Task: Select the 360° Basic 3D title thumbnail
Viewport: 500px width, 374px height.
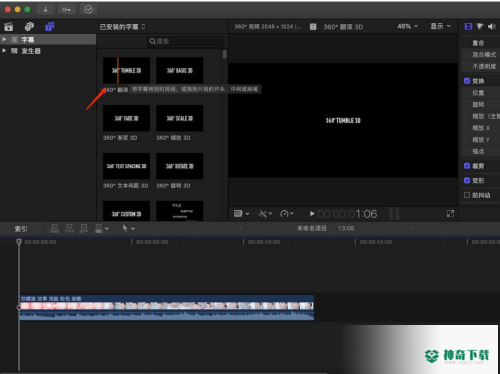Action: (180, 70)
